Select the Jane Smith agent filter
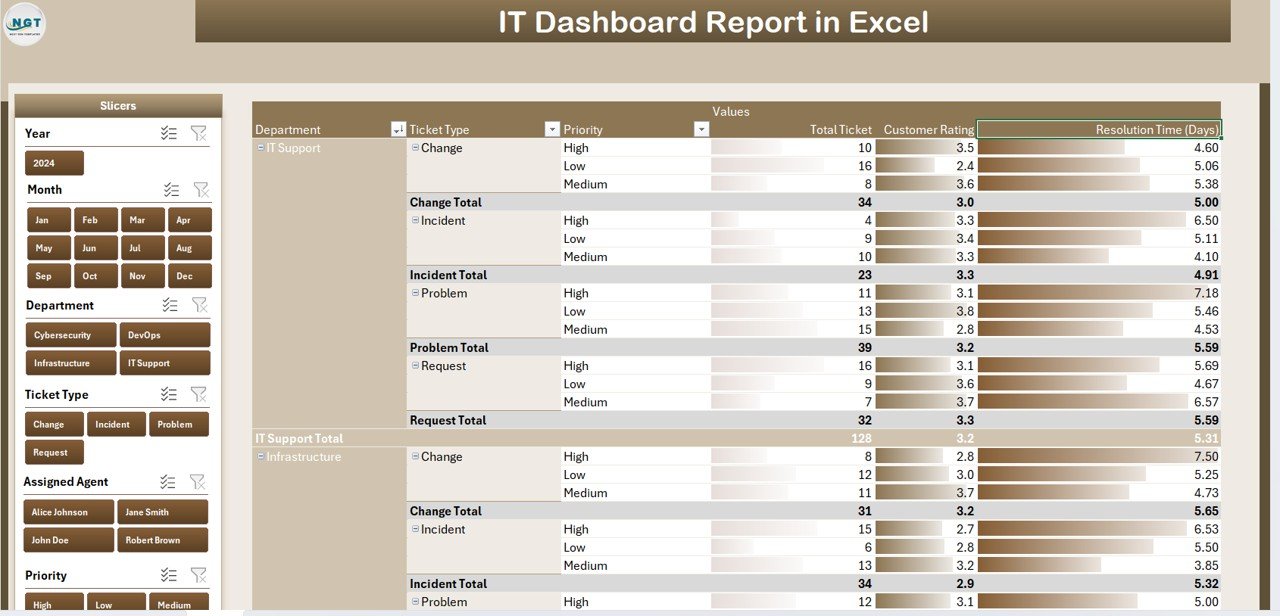The image size is (1280, 616). click(x=162, y=511)
